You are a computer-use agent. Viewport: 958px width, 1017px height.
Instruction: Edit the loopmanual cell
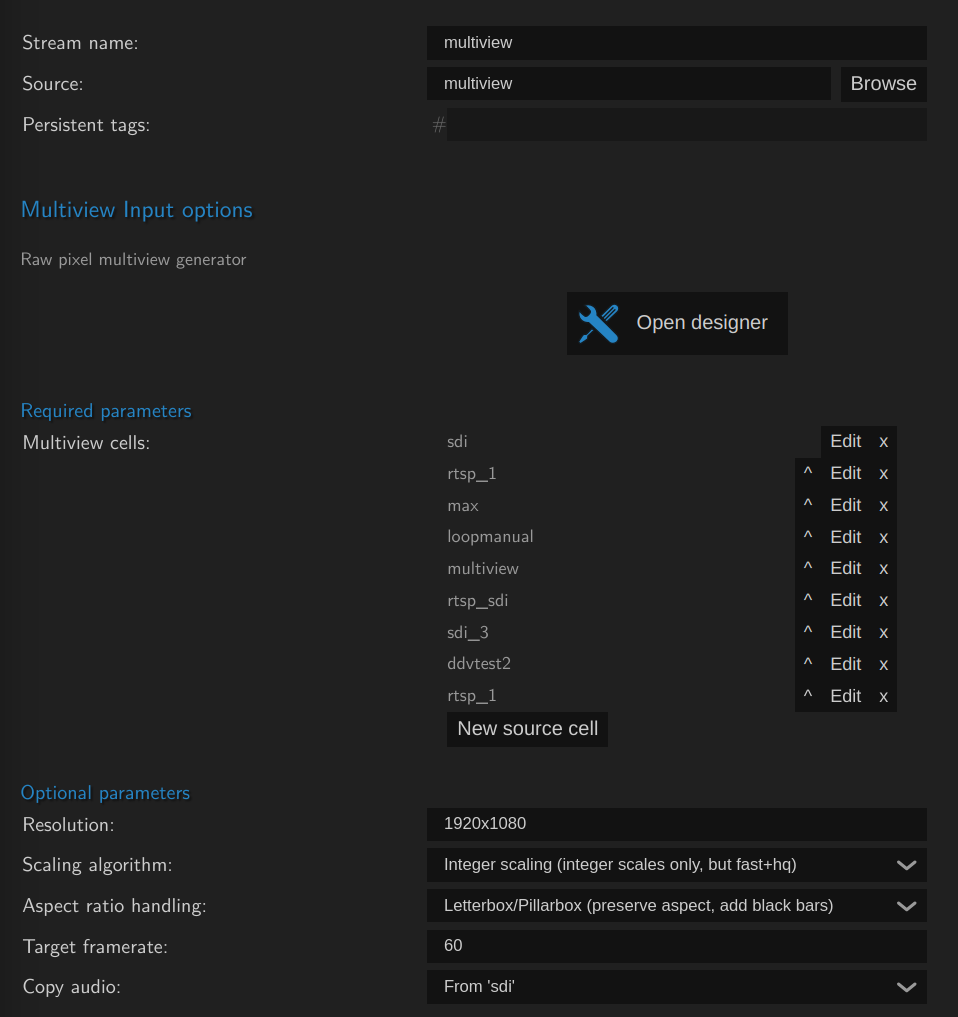click(845, 537)
